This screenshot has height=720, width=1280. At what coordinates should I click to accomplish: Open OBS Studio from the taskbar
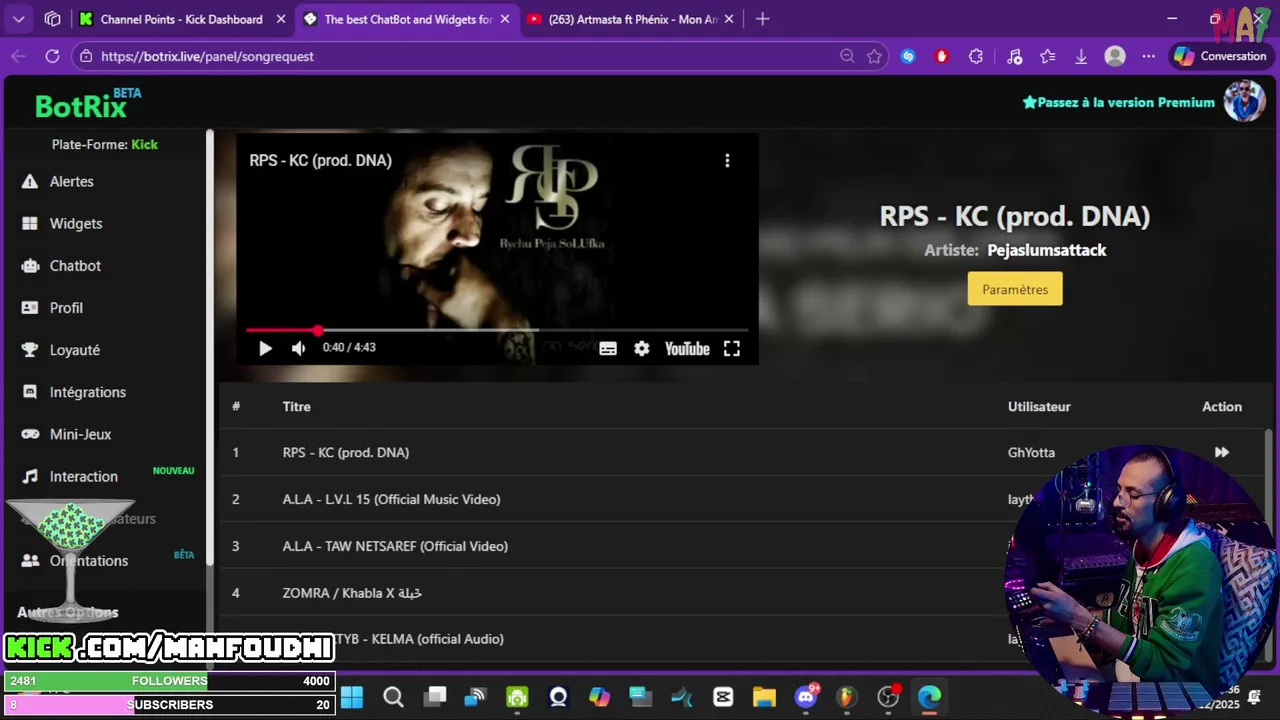click(888, 697)
